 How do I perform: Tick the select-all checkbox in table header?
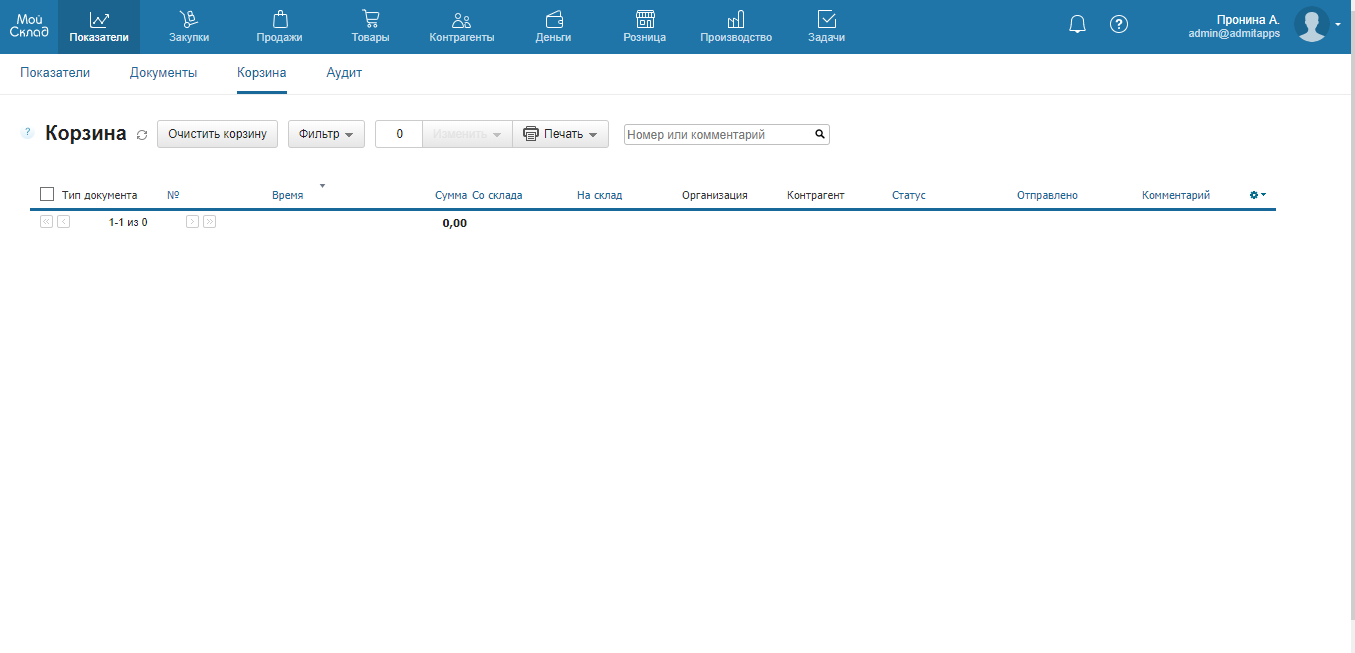tap(47, 194)
